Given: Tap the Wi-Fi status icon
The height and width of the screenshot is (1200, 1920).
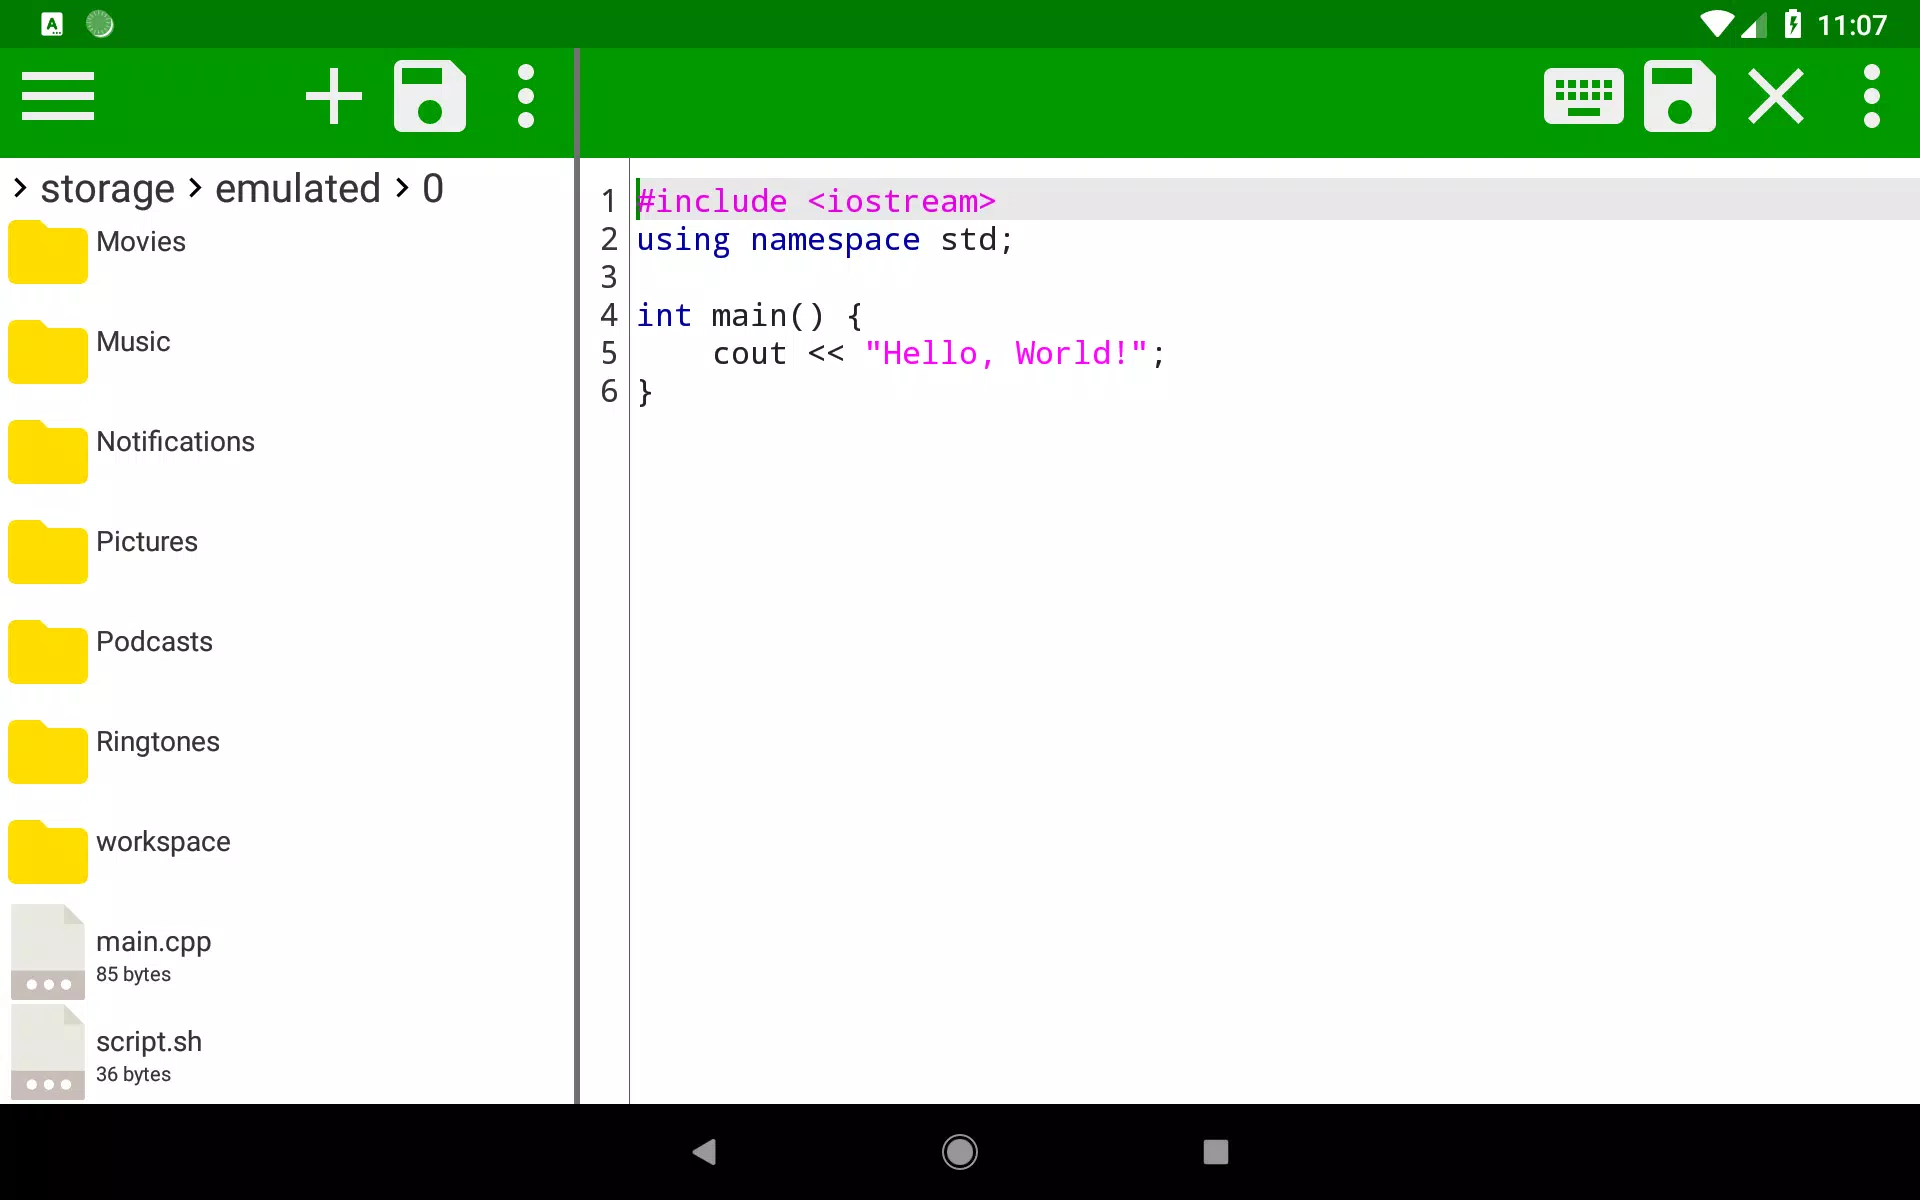Looking at the screenshot, I should pos(1717,24).
